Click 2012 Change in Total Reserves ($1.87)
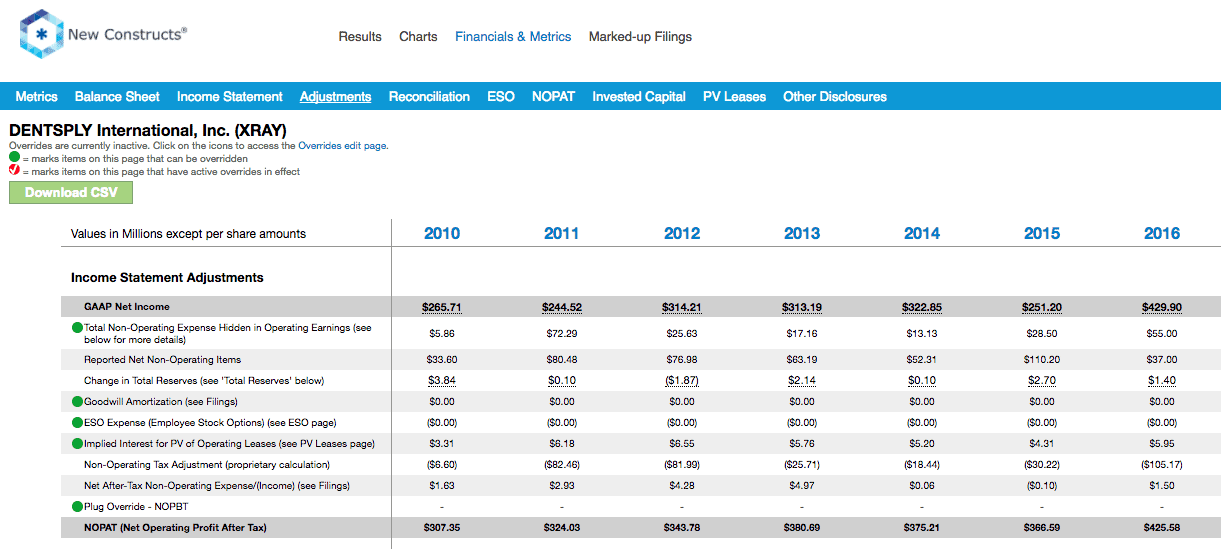The height and width of the screenshot is (549, 1221). (682, 381)
